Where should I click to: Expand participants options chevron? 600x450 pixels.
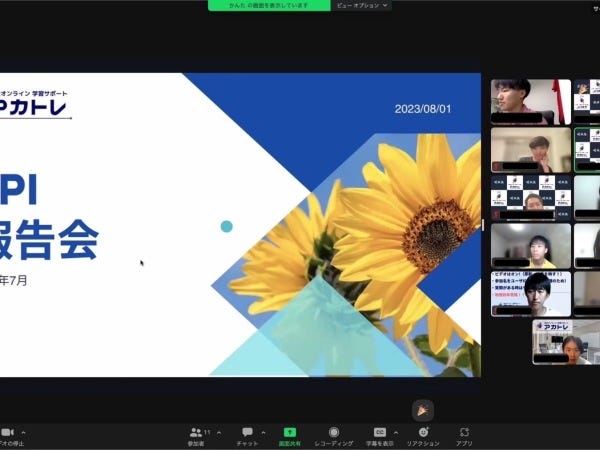(x=219, y=433)
